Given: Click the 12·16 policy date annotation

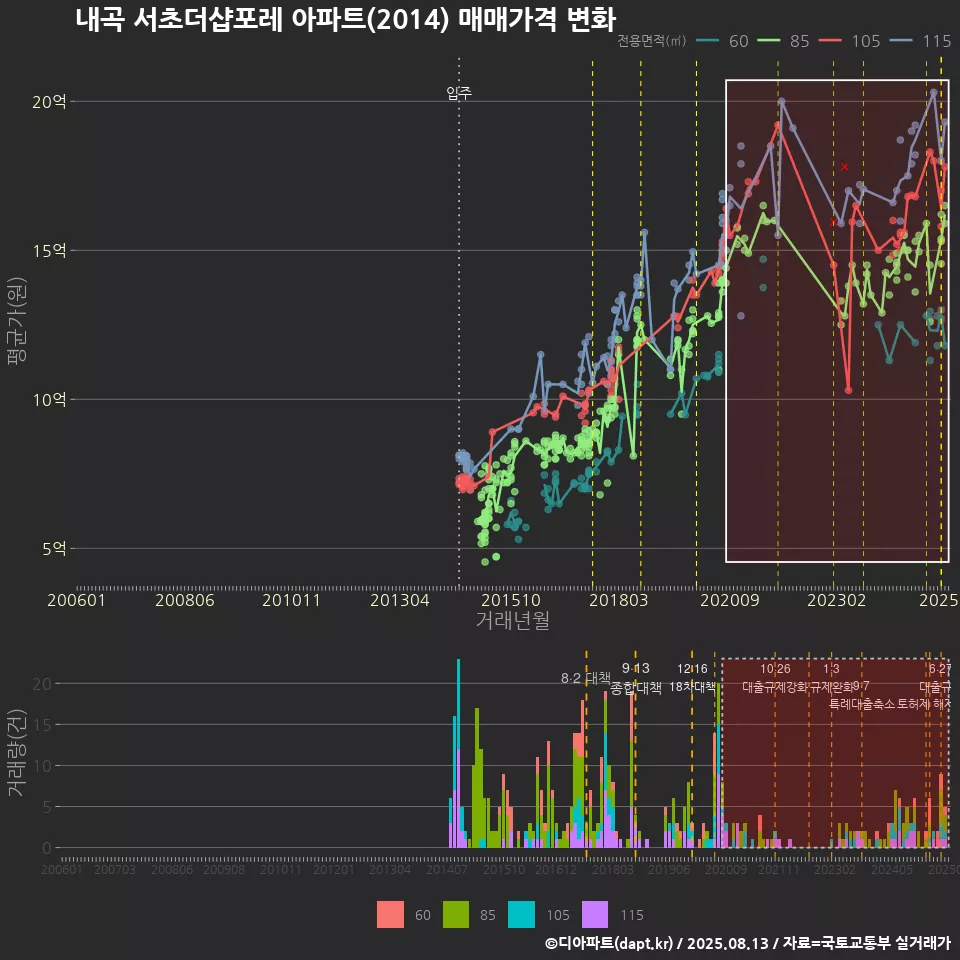Looking at the screenshot, I should (x=692, y=669).
